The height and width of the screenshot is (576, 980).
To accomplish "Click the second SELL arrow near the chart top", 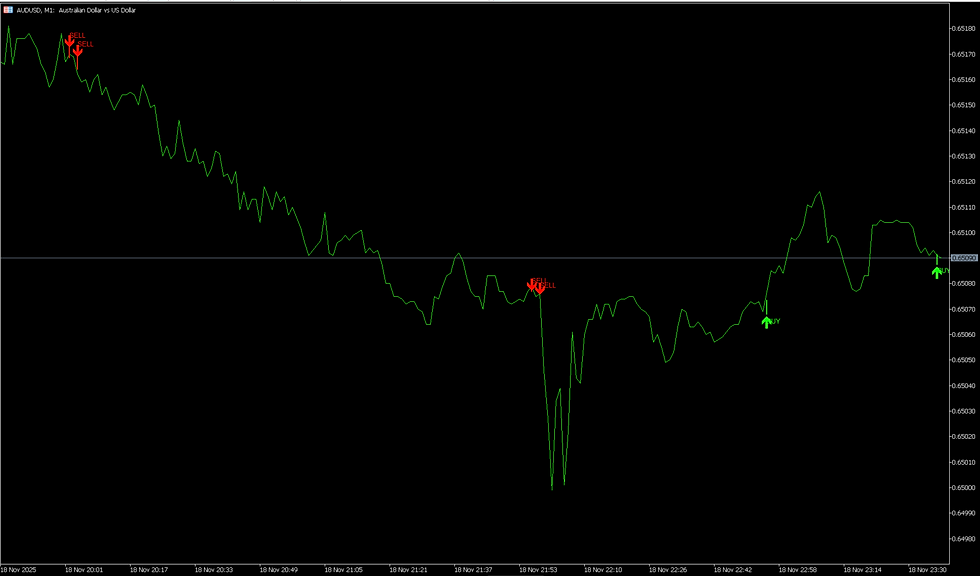I will pos(80,52).
